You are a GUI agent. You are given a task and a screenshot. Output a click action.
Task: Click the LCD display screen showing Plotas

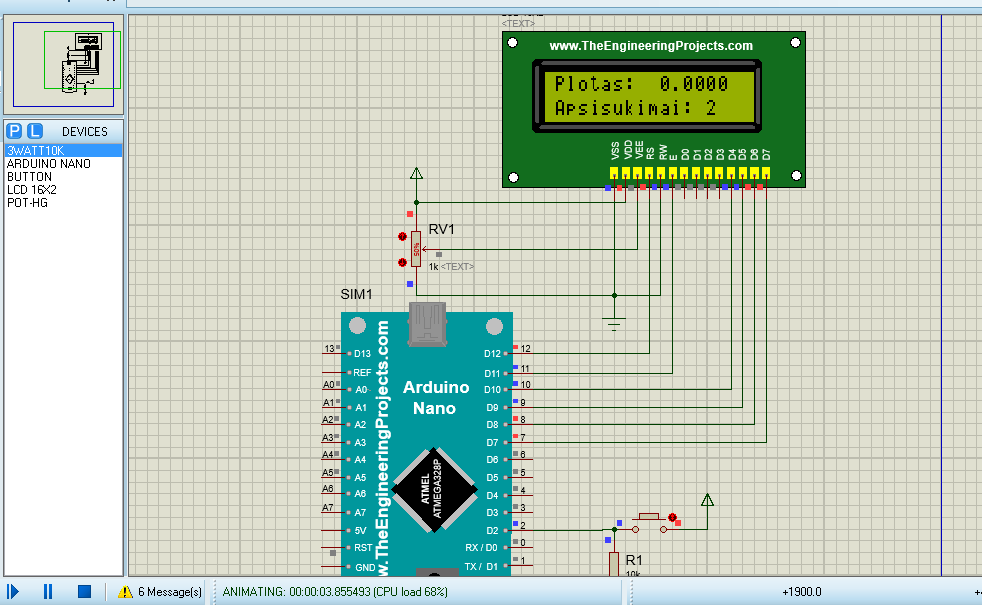[647, 96]
